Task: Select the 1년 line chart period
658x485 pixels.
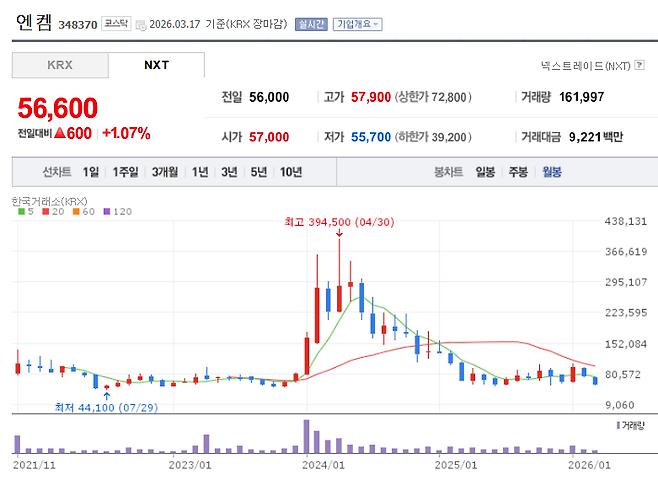Action: 200,172
